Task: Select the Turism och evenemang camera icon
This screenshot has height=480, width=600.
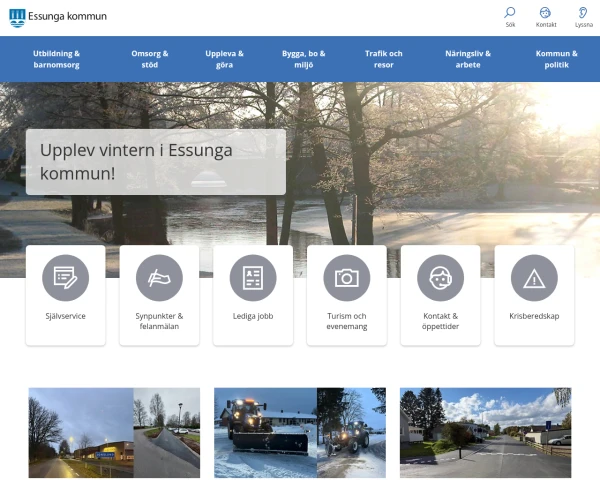Action: (x=346, y=278)
